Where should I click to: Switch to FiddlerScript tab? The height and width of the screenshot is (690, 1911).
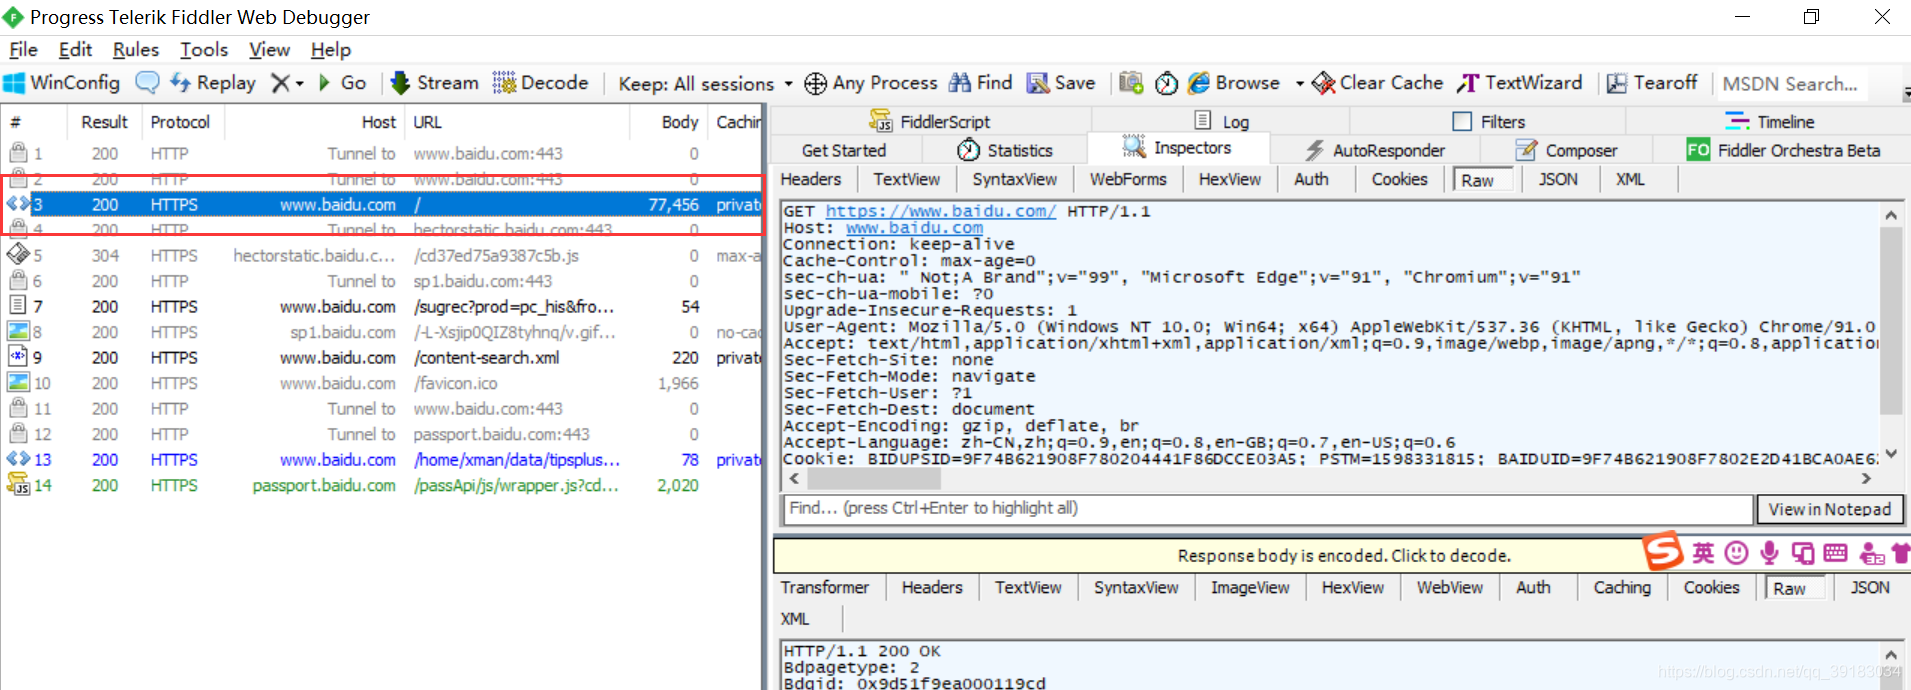pos(930,122)
